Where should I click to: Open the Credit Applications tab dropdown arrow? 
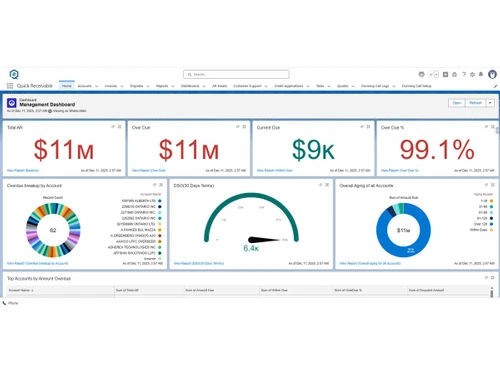308,86
